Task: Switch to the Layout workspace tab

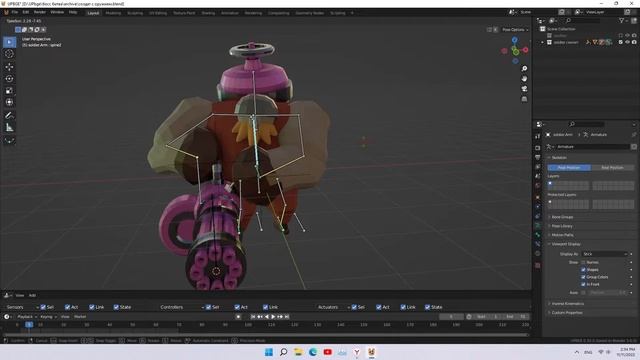Action: point(93,13)
